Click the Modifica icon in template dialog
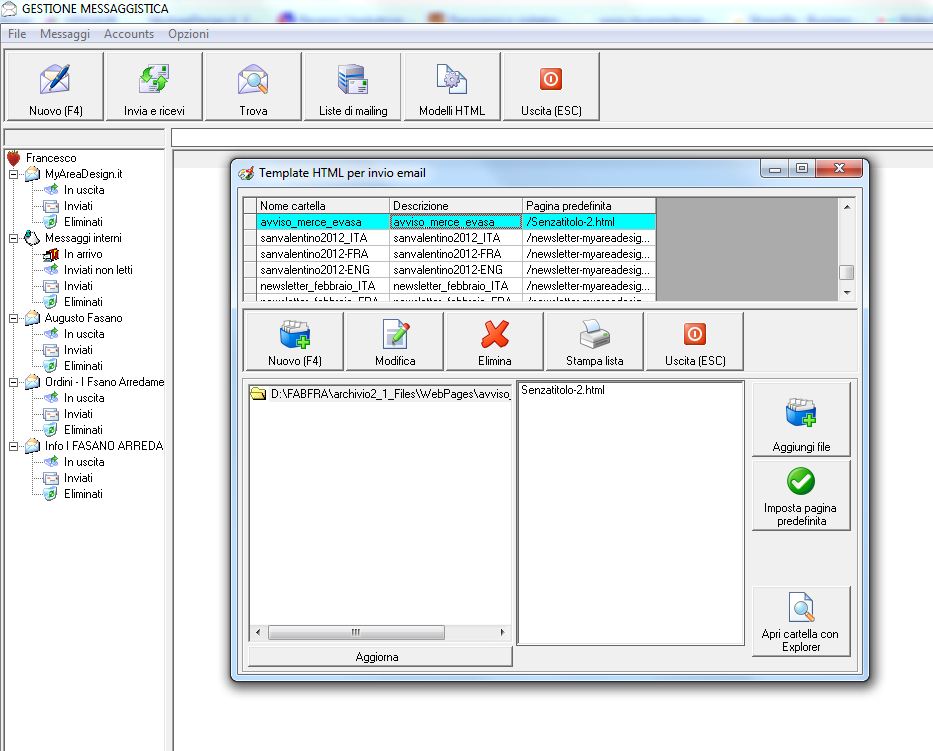The image size is (933, 751). tap(395, 335)
